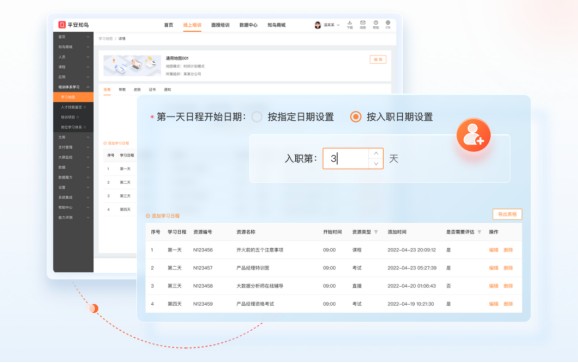The image size is (578, 363).
Task: Select 按入职日期设置 radio option
Action: click(x=356, y=117)
